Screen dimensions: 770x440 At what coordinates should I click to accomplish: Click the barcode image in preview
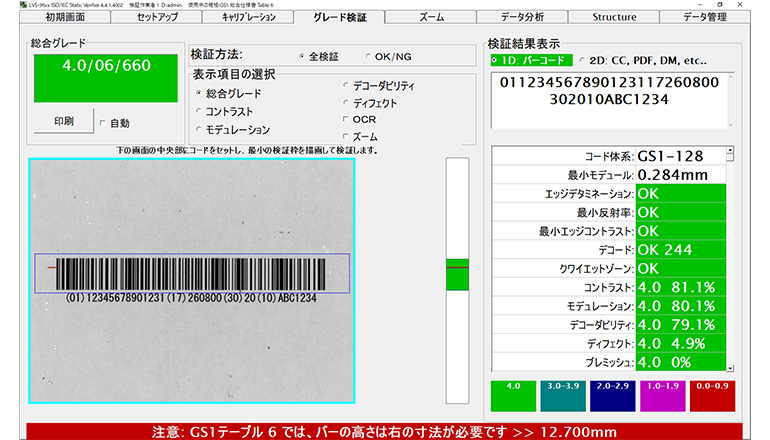coord(191,274)
